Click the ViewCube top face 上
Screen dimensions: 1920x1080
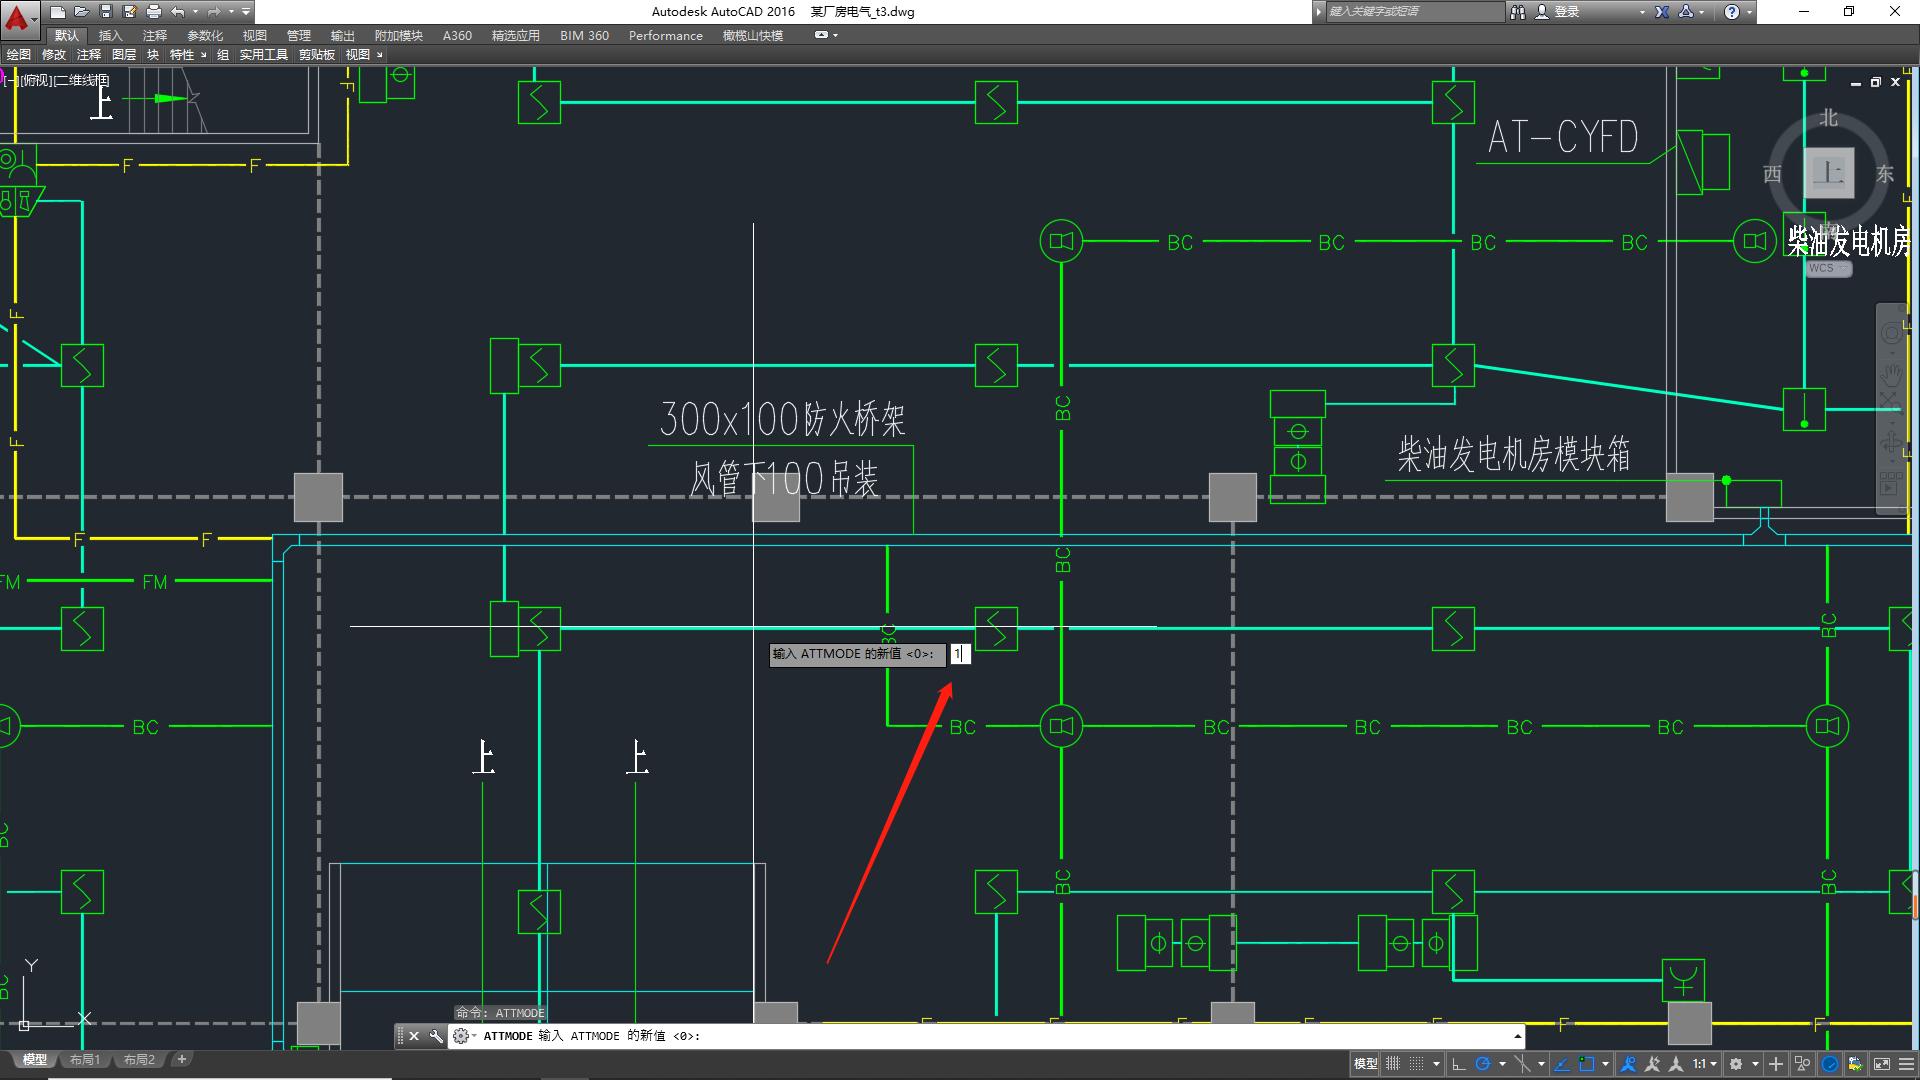pos(1828,172)
